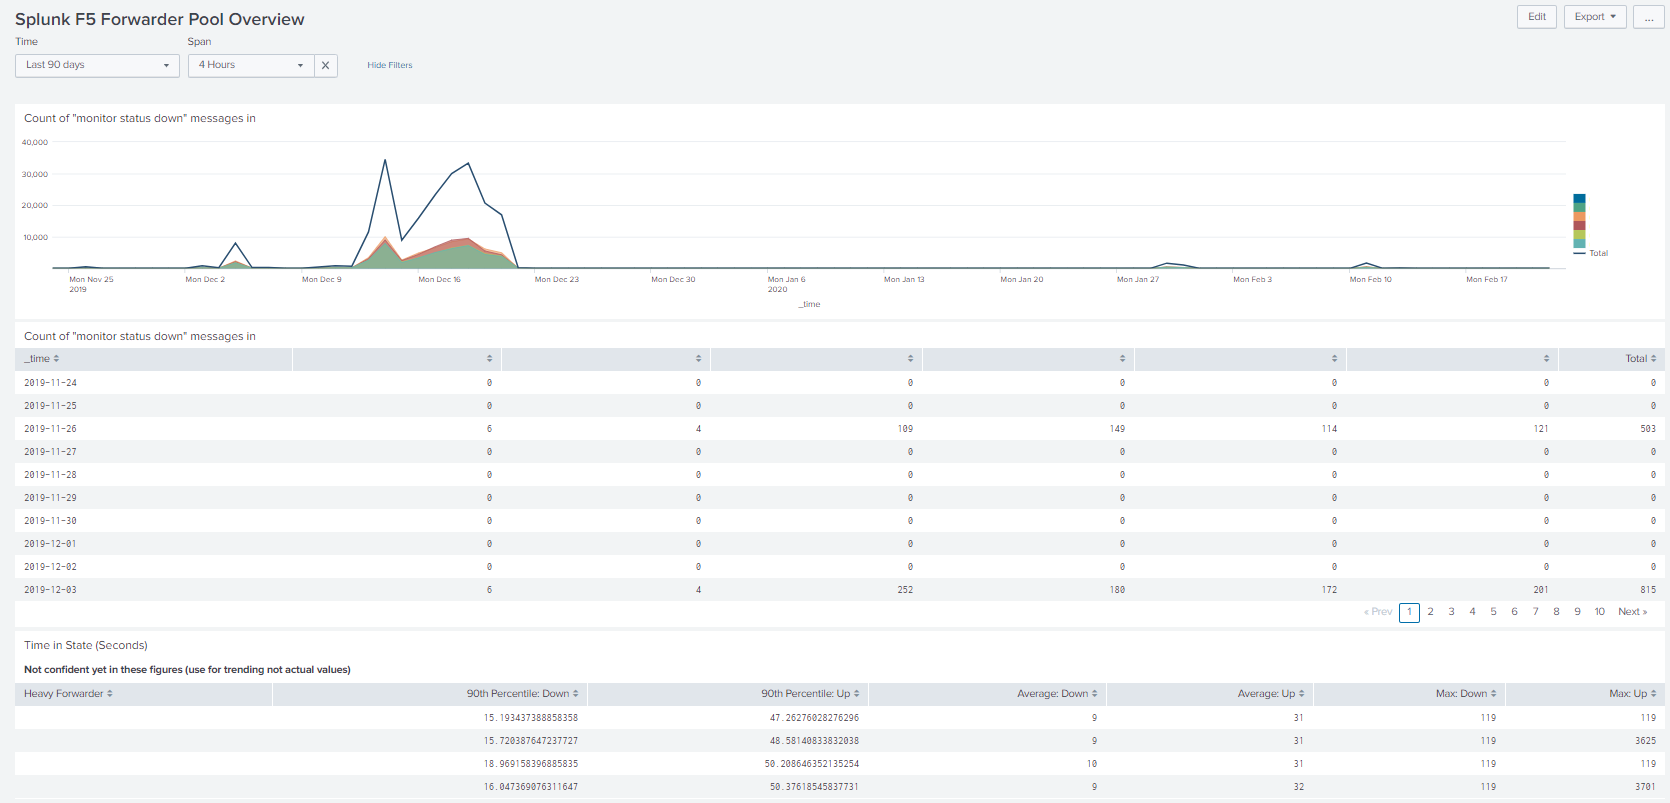
Task: Sort by 90th Percentile: Up column
Action: click(x=810, y=694)
